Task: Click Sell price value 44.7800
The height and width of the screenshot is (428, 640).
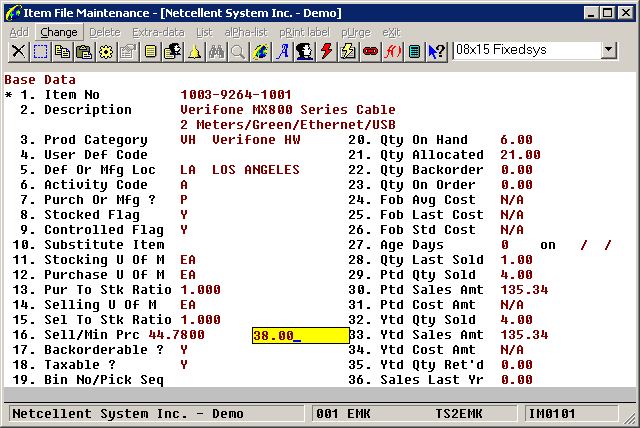Action: [176, 335]
